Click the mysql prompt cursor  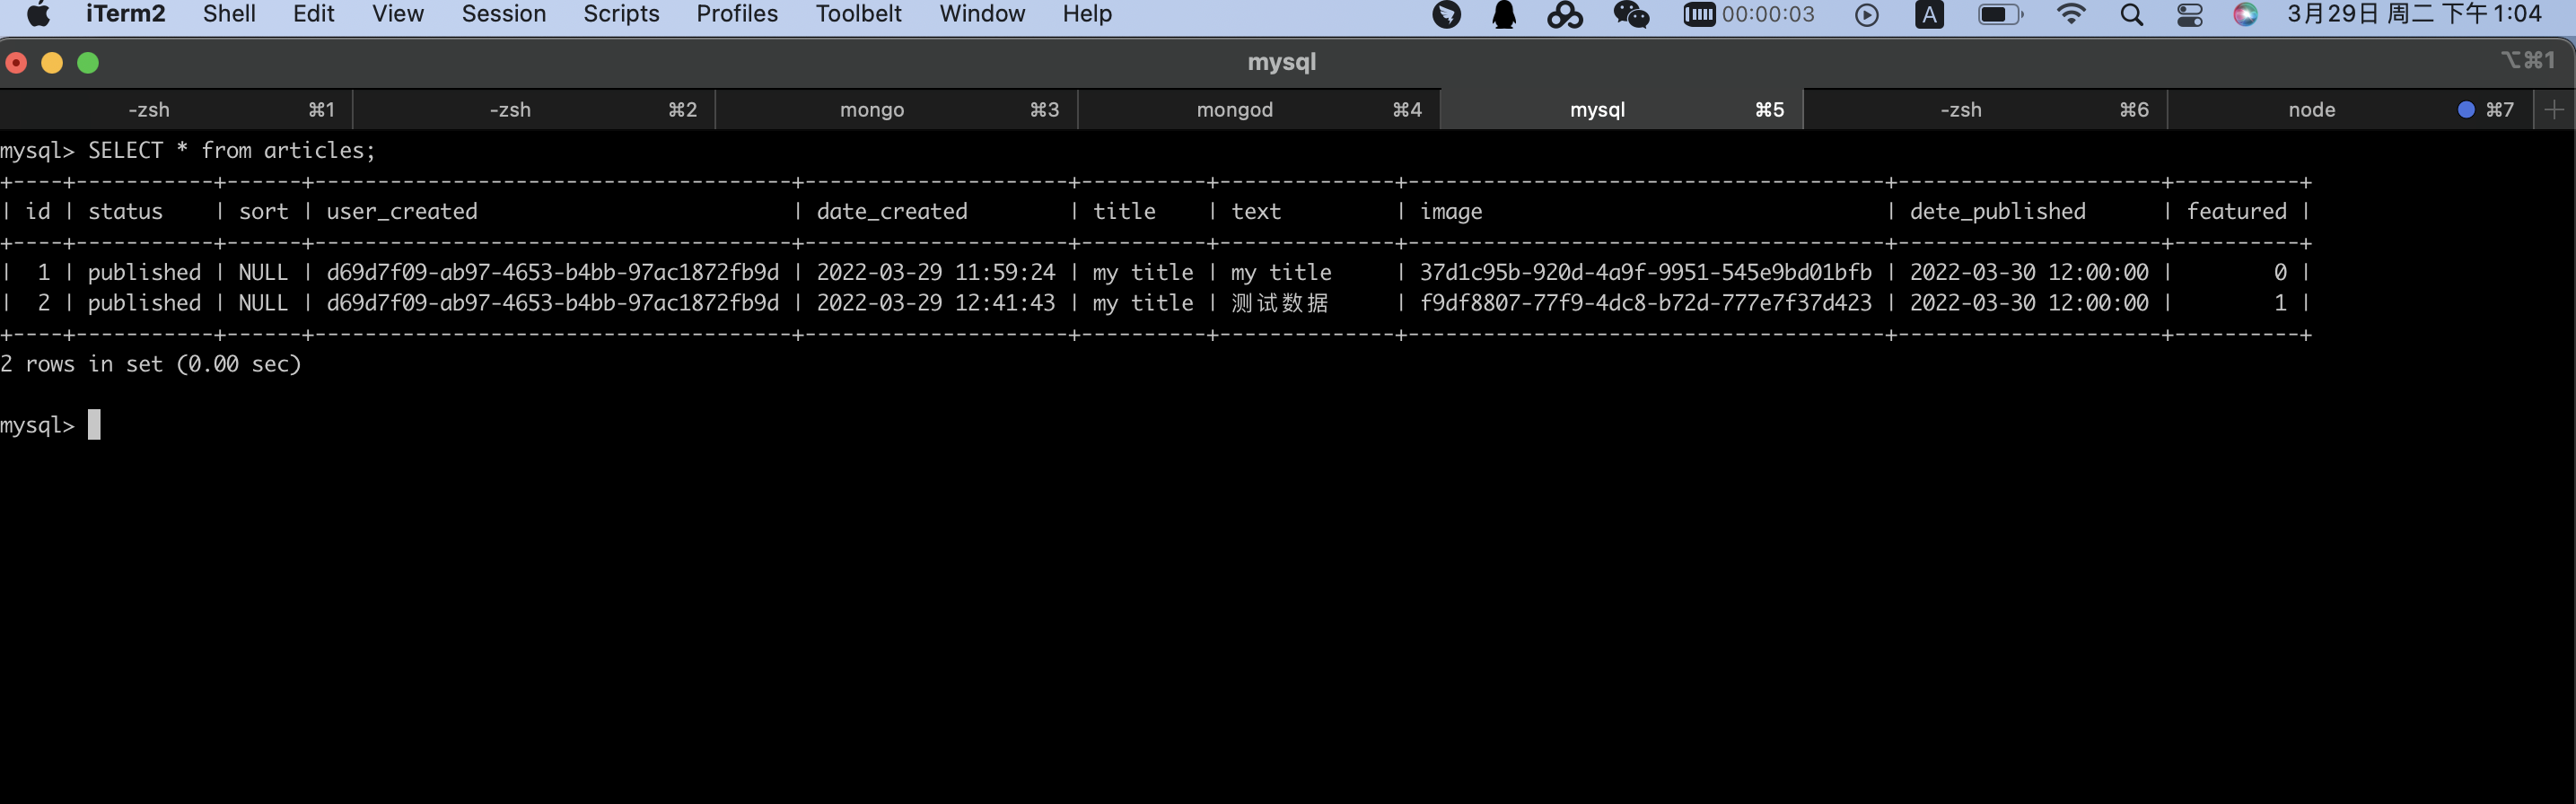point(94,425)
